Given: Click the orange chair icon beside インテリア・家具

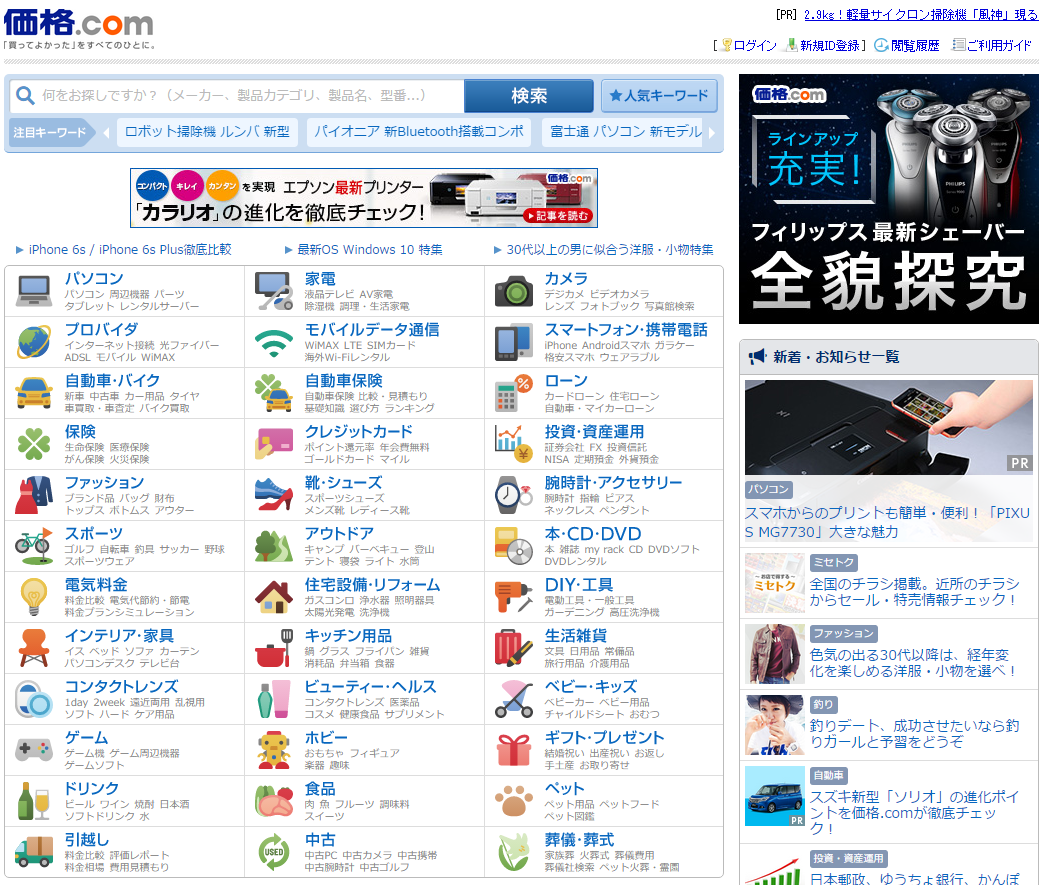Looking at the screenshot, I should click(x=34, y=649).
